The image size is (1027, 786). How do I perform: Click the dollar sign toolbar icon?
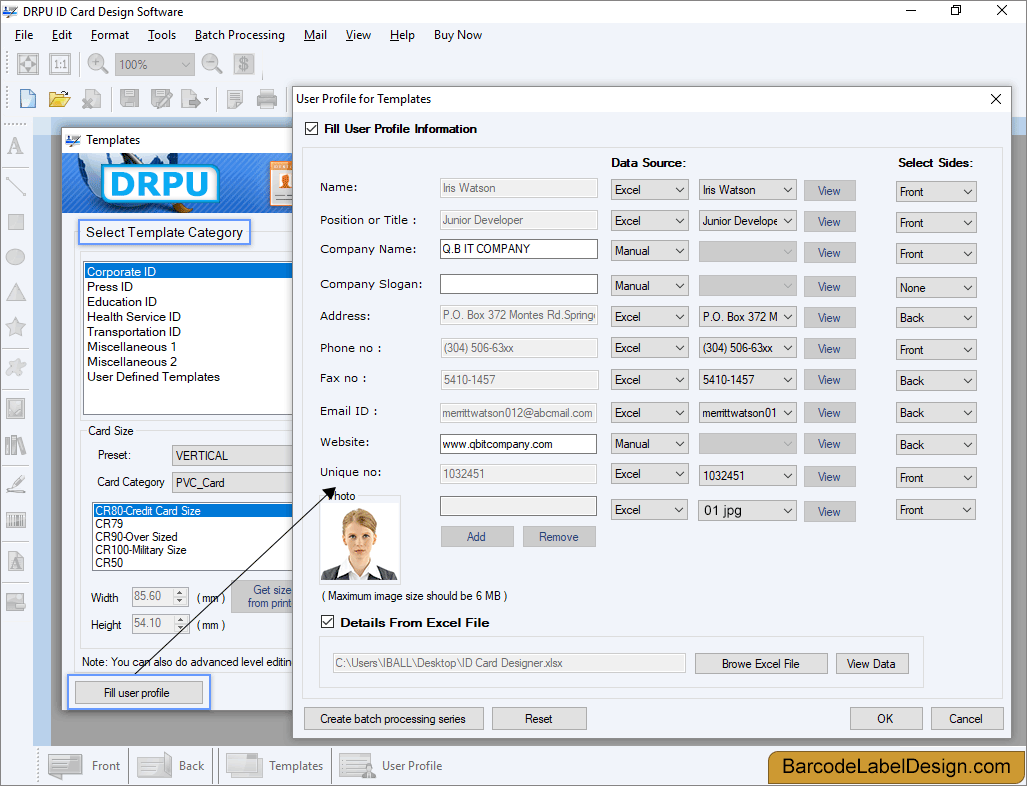point(244,64)
